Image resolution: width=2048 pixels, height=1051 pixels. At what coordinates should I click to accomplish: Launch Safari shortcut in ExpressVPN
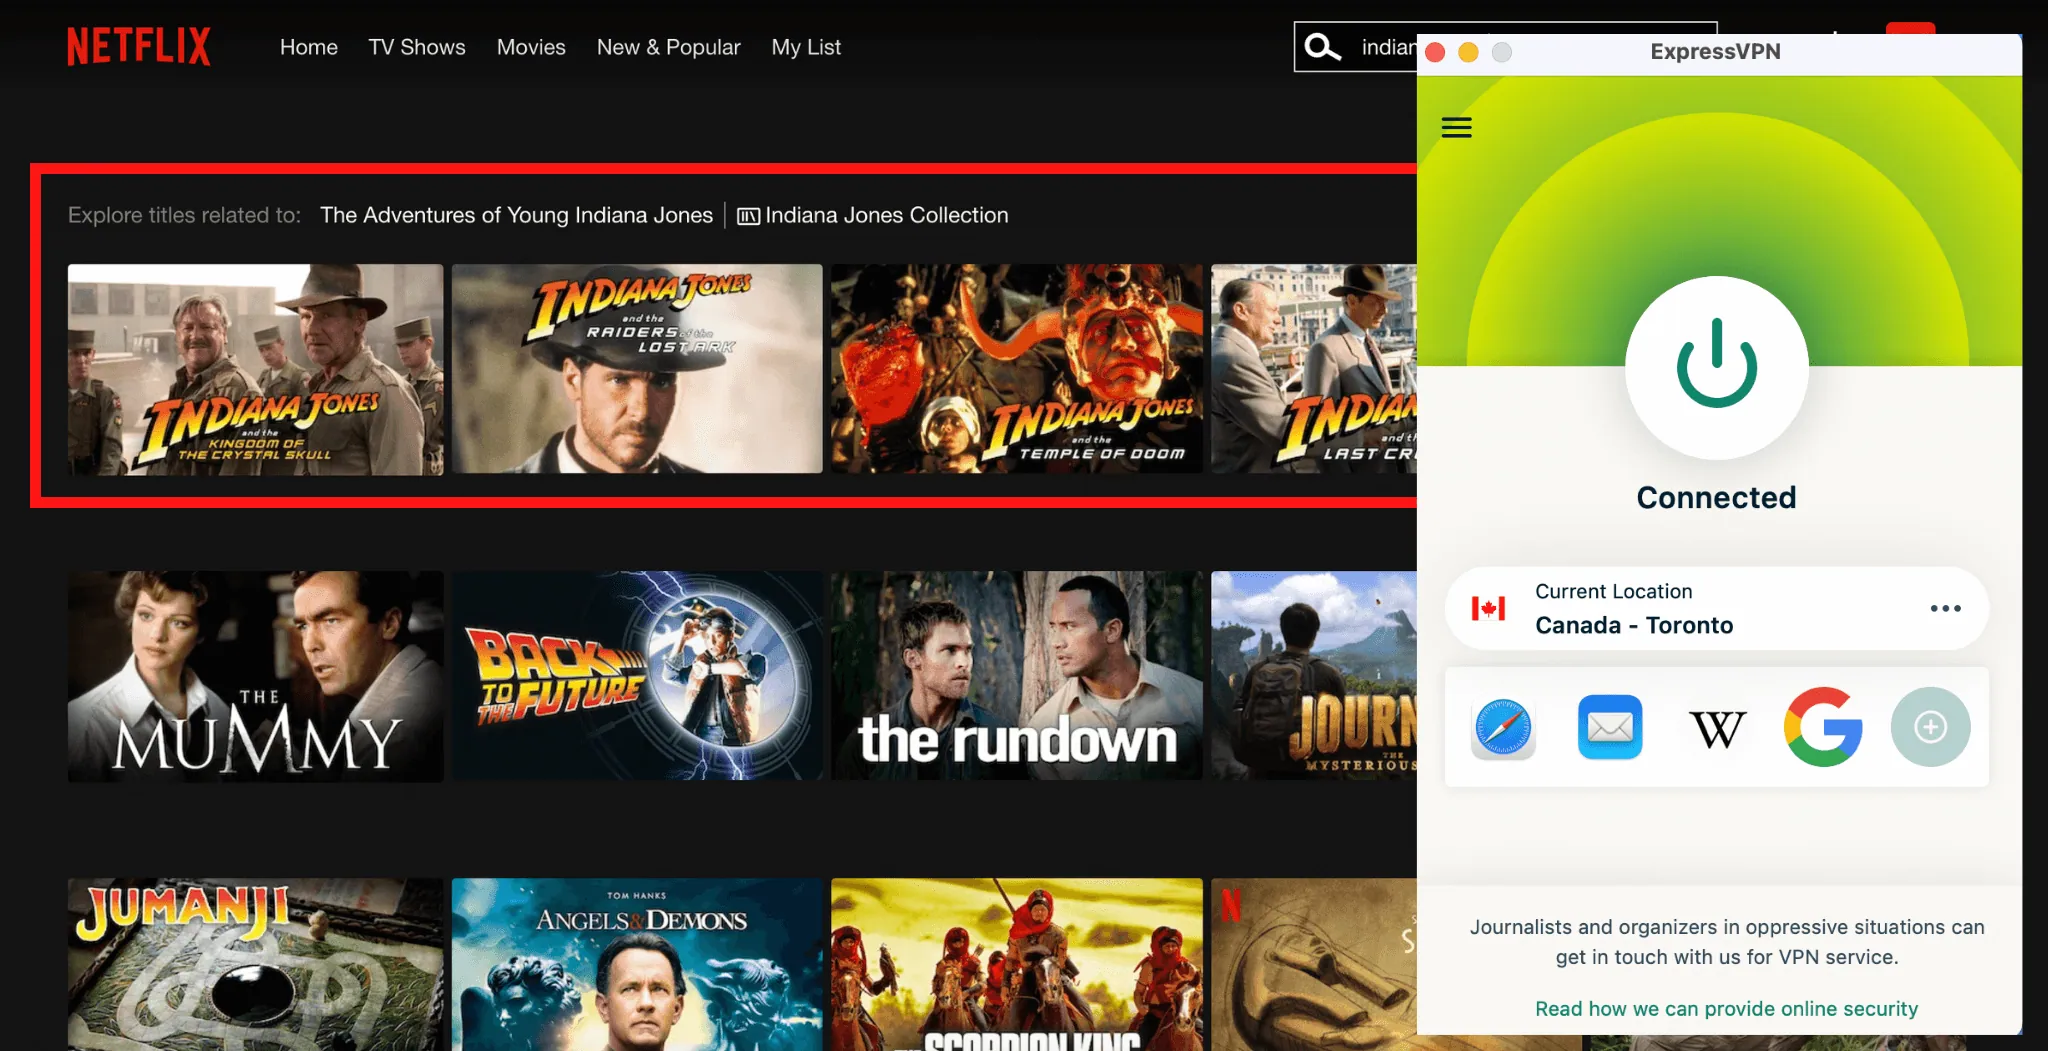[x=1503, y=727]
